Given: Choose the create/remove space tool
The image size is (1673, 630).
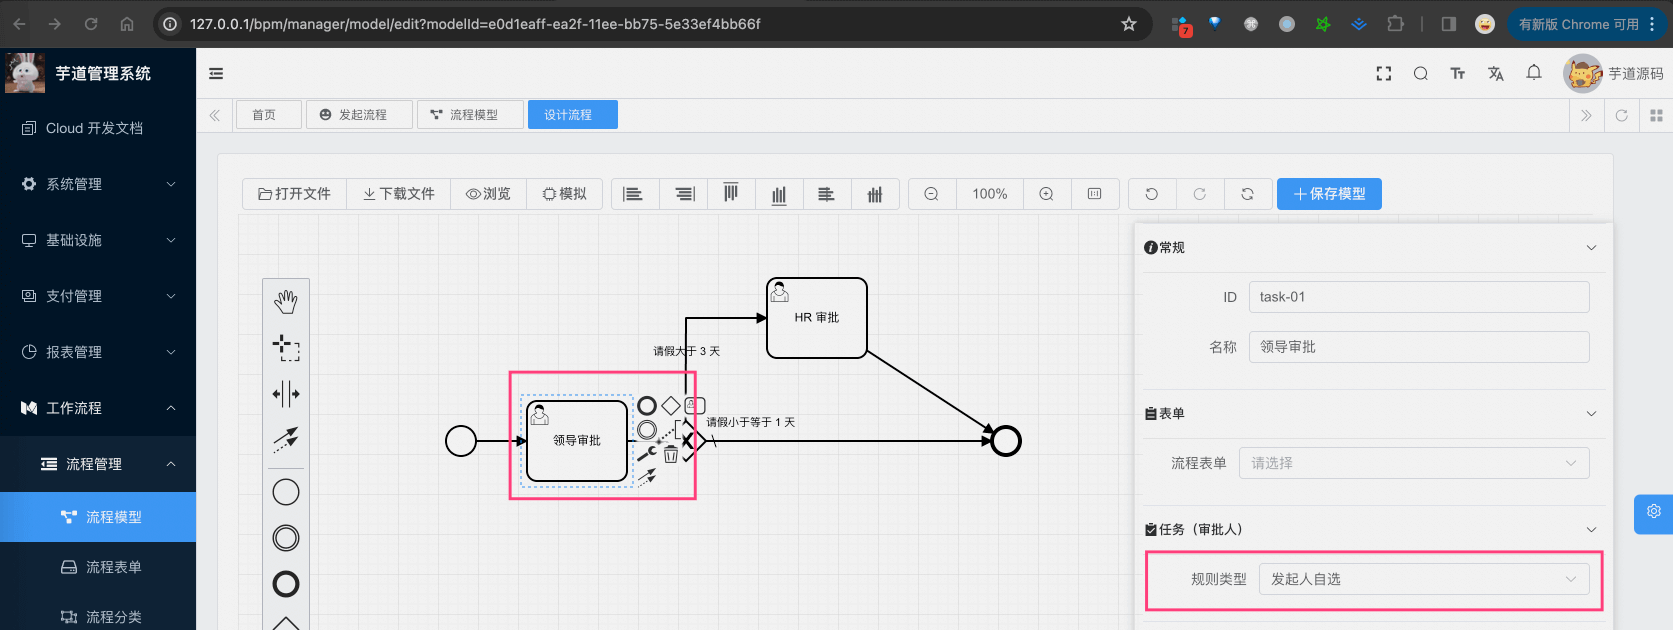Looking at the screenshot, I should 286,394.
